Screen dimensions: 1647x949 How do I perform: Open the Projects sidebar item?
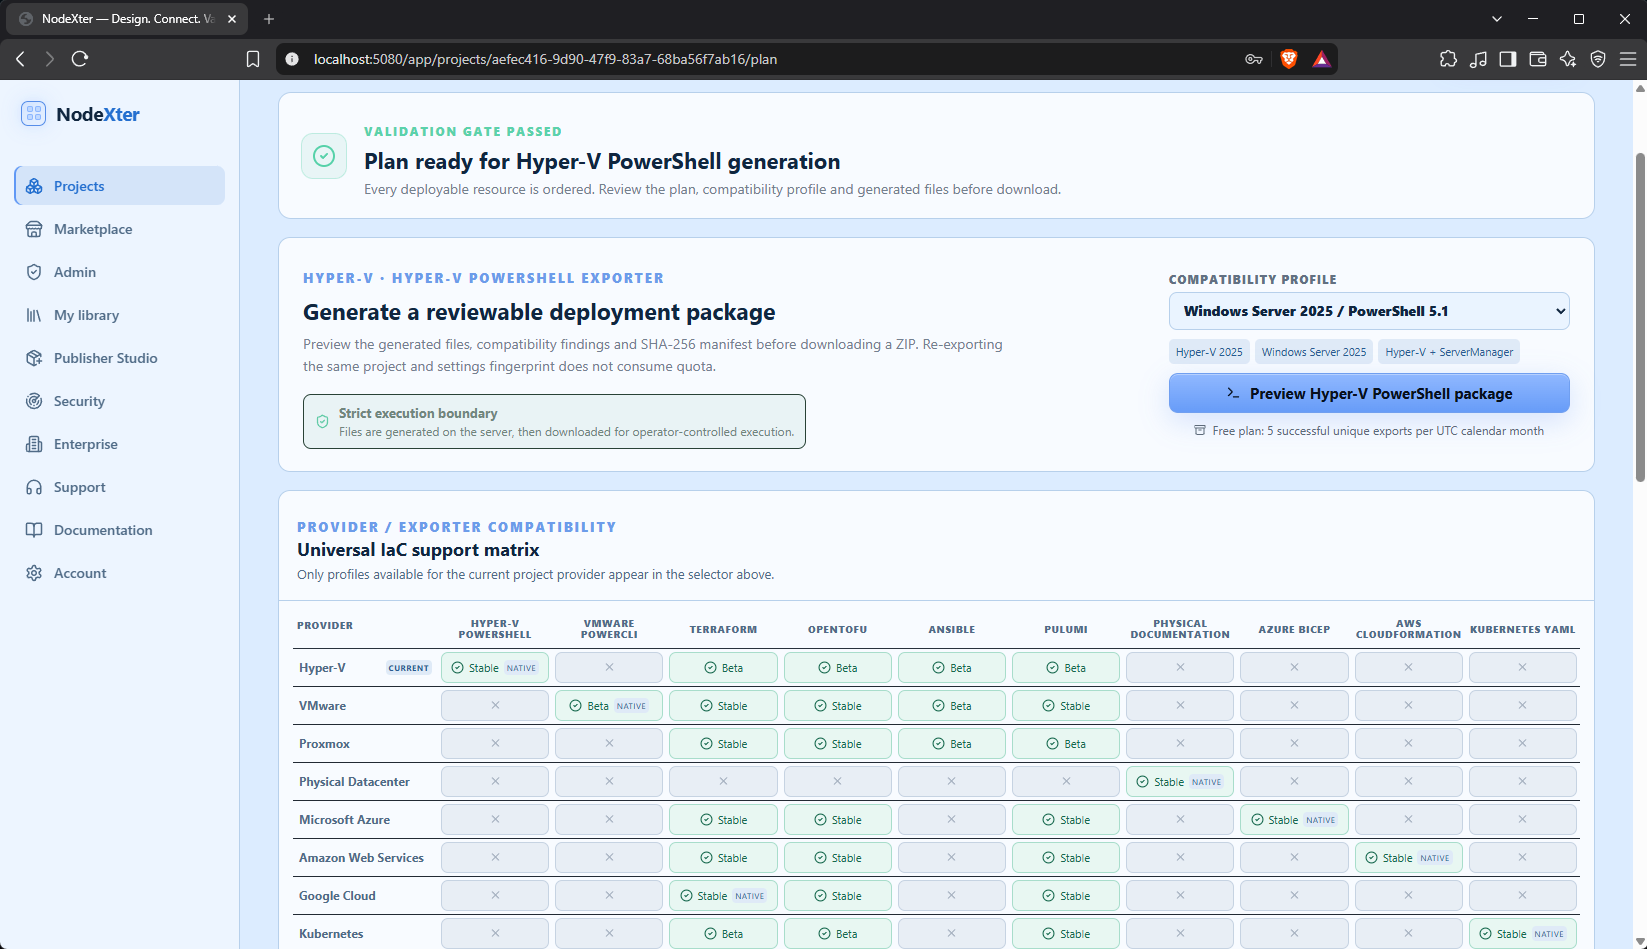click(x=120, y=186)
